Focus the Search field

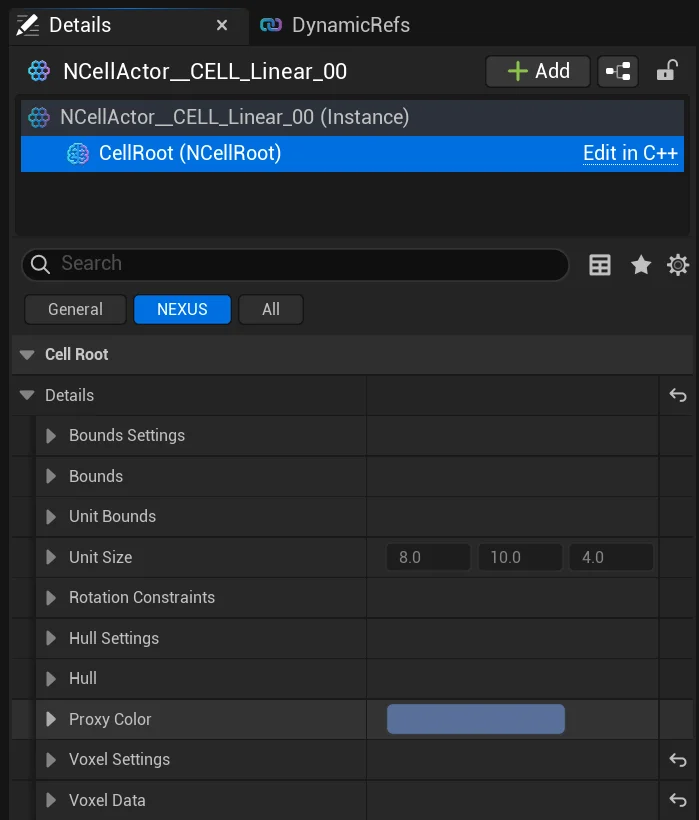pos(295,264)
